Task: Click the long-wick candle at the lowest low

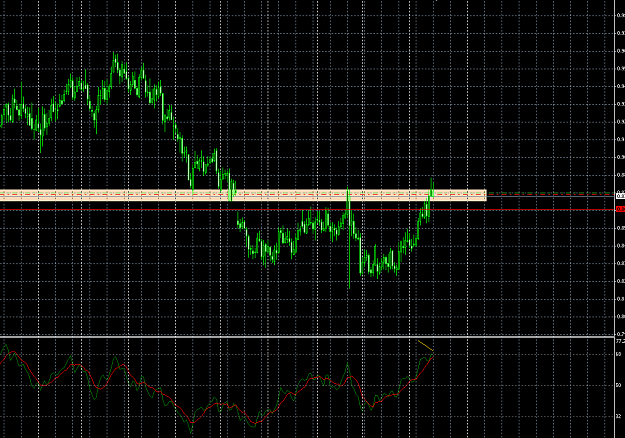Action: tap(349, 239)
